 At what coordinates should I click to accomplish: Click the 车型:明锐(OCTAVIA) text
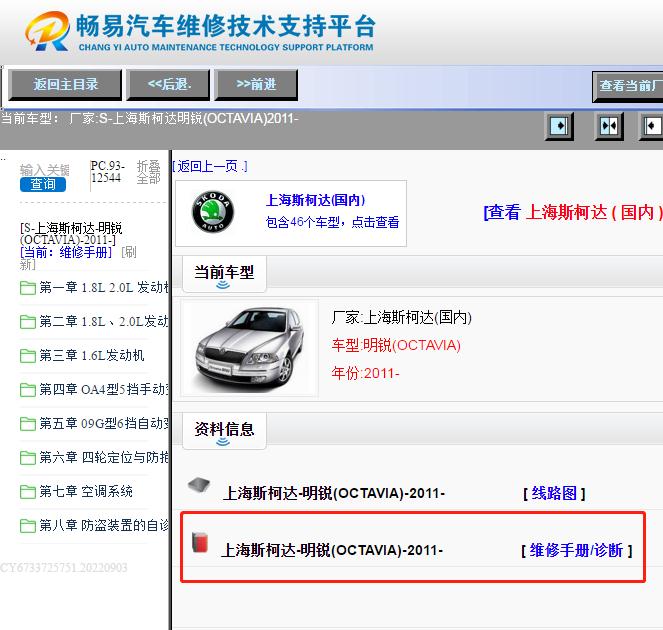click(396, 345)
